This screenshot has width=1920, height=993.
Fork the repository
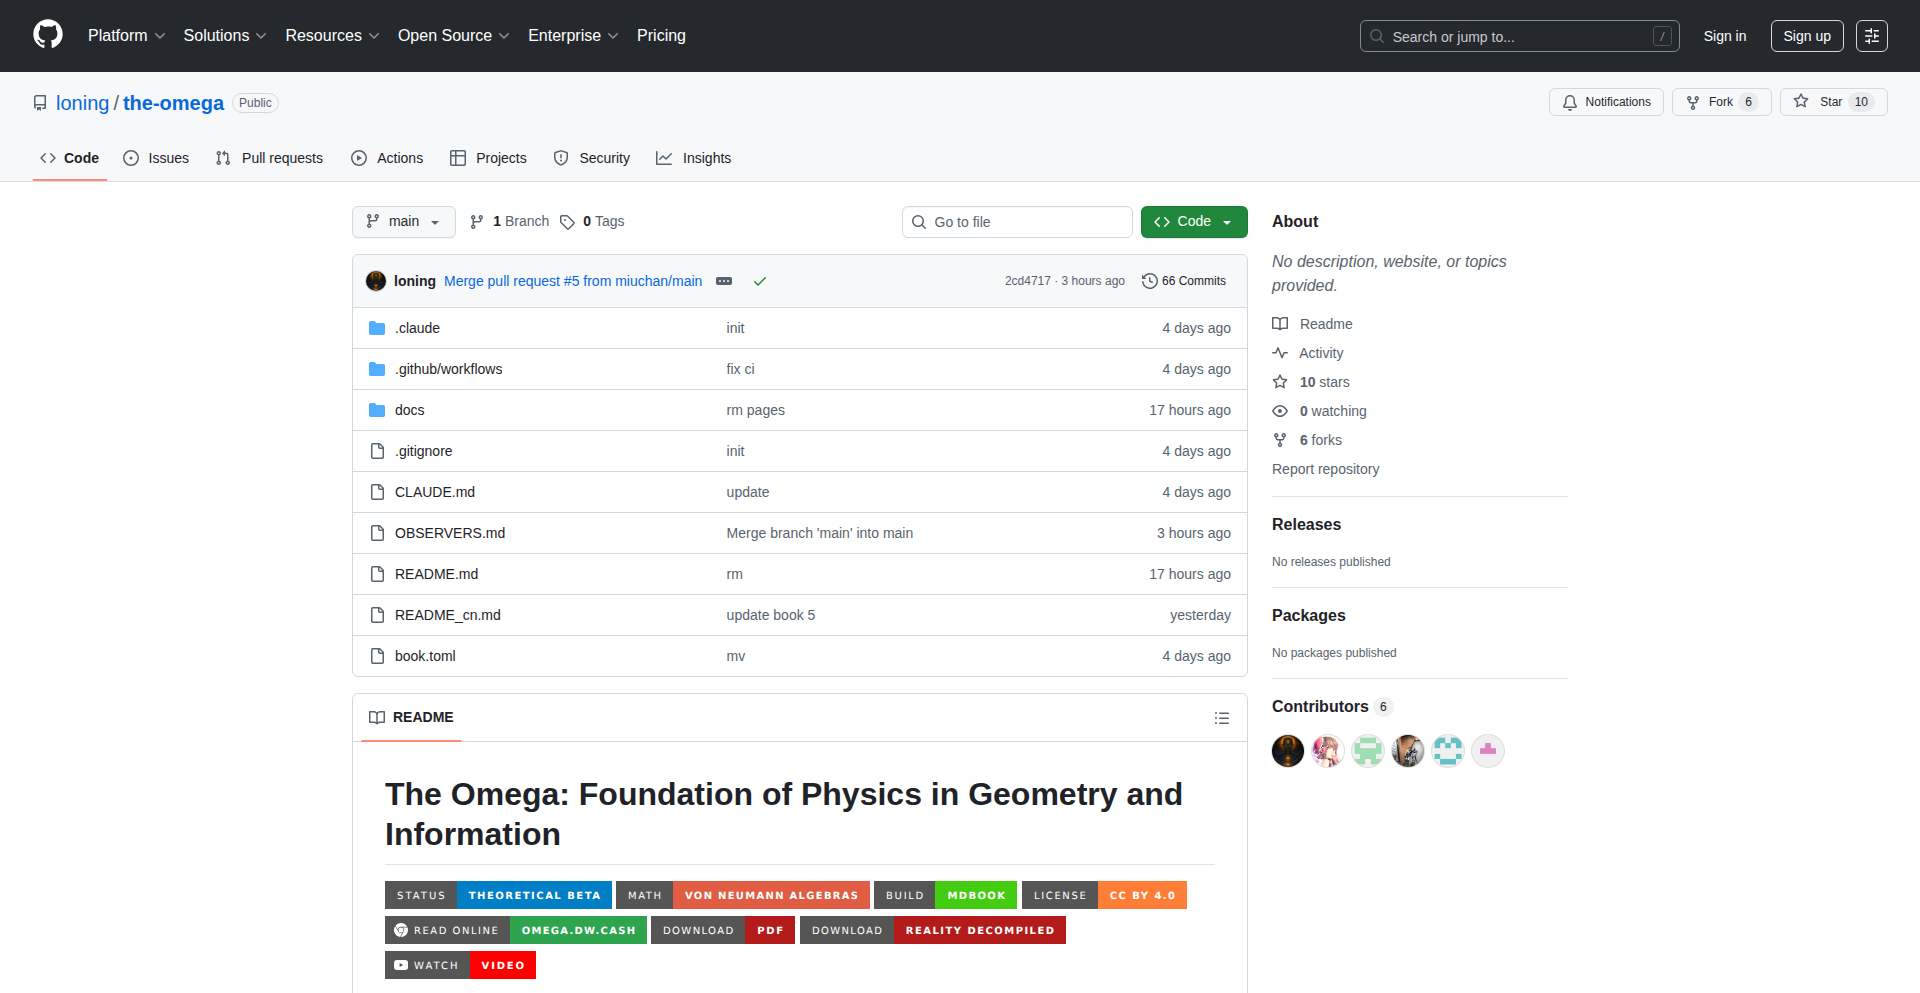pos(1721,102)
